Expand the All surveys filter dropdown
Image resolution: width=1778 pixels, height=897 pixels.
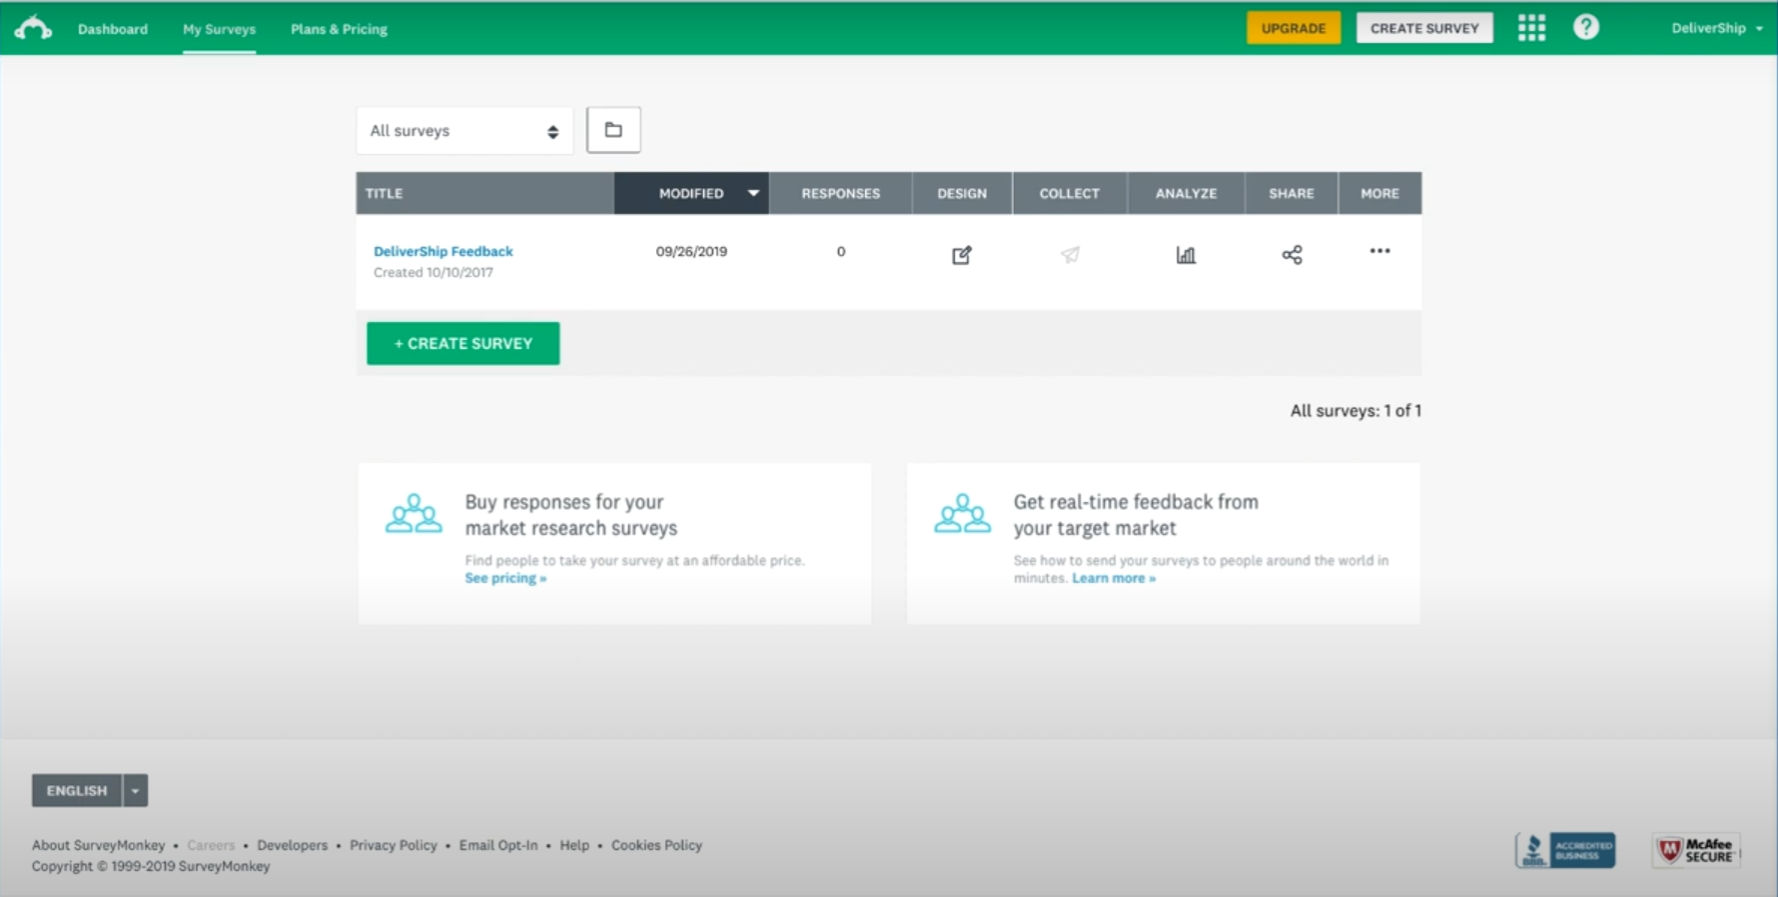(464, 131)
